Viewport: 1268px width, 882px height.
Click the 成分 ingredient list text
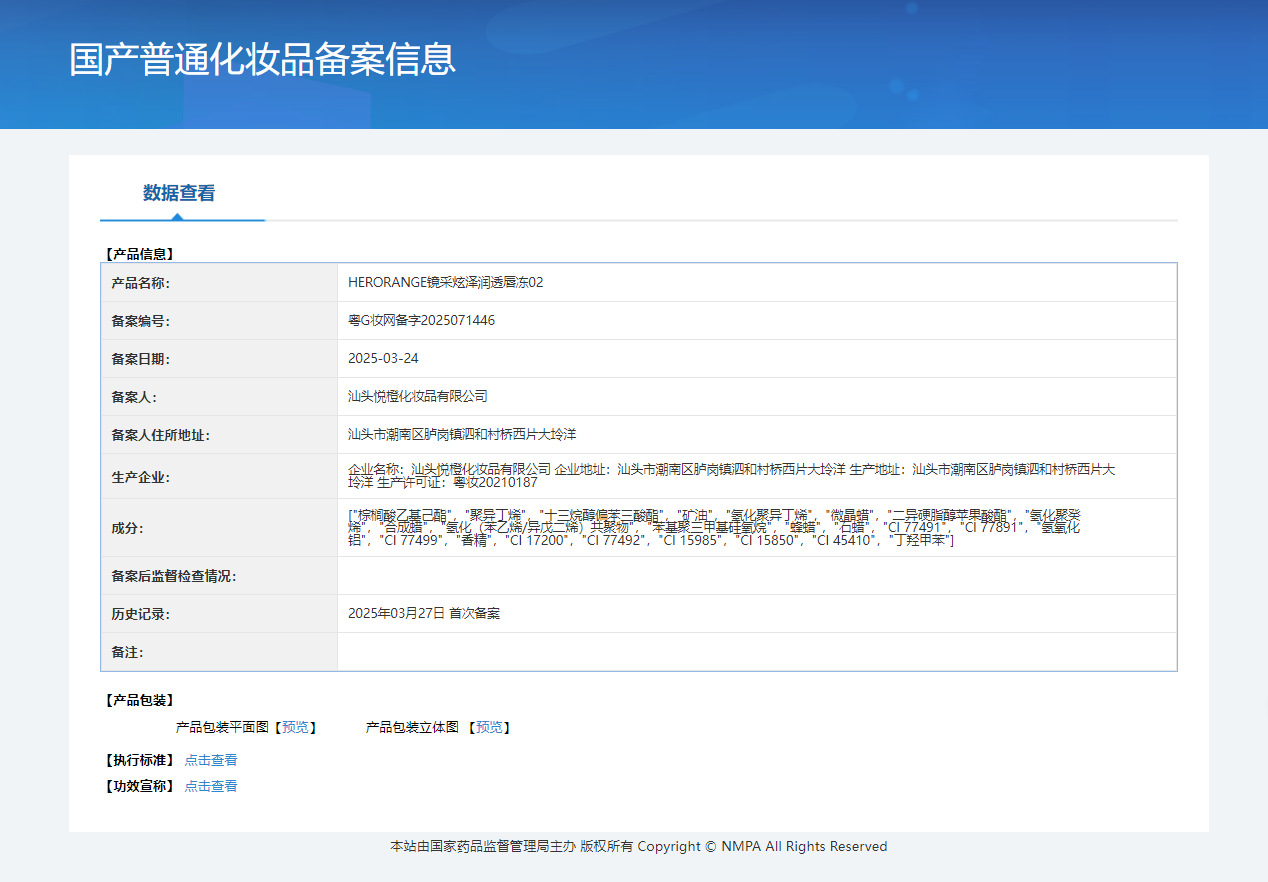point(714,528)
